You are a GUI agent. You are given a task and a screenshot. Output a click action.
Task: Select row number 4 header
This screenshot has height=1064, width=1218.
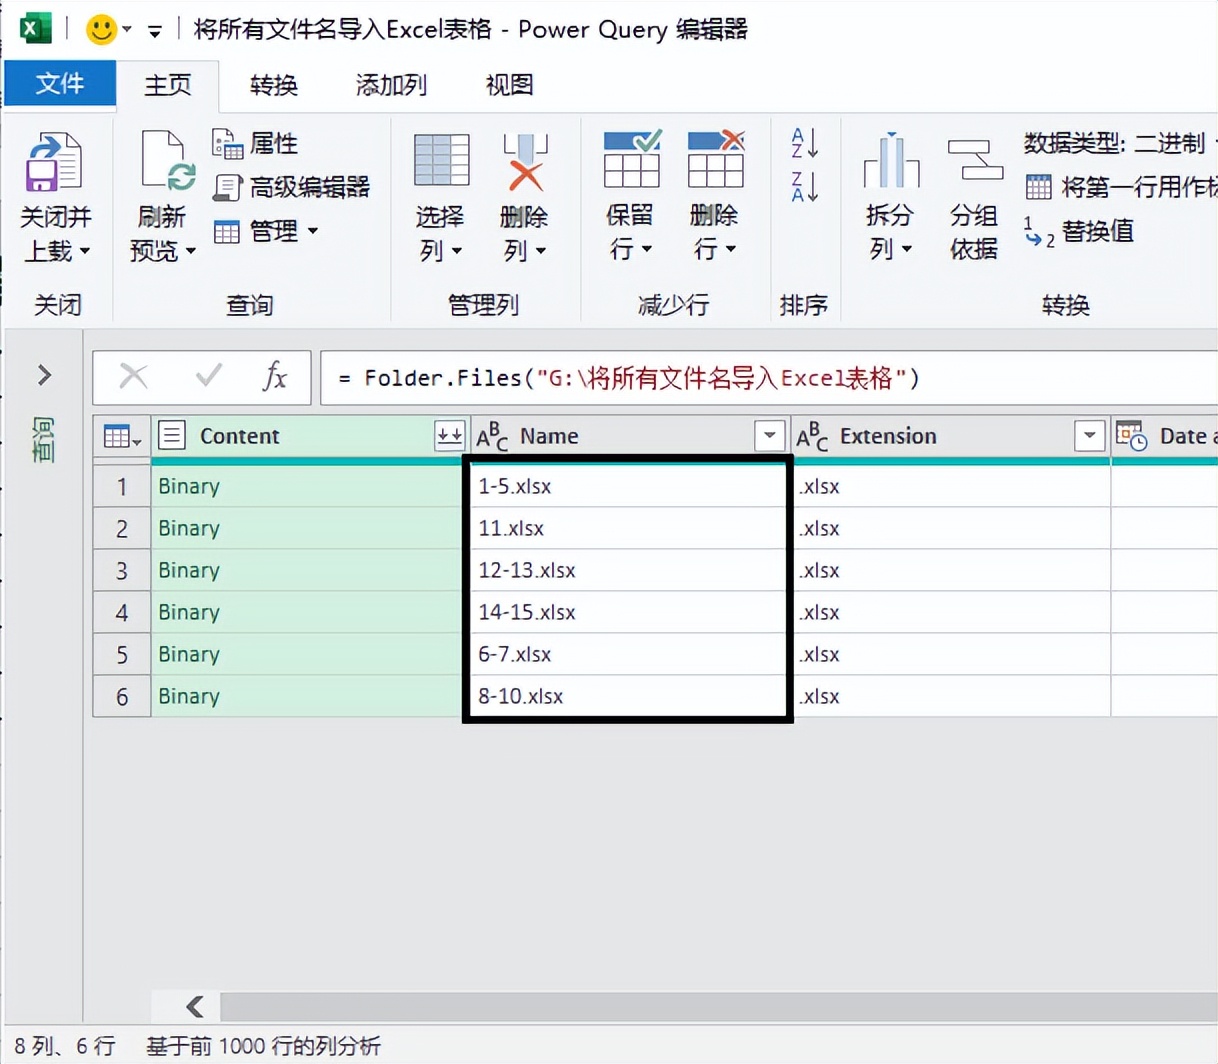[122, 613]
